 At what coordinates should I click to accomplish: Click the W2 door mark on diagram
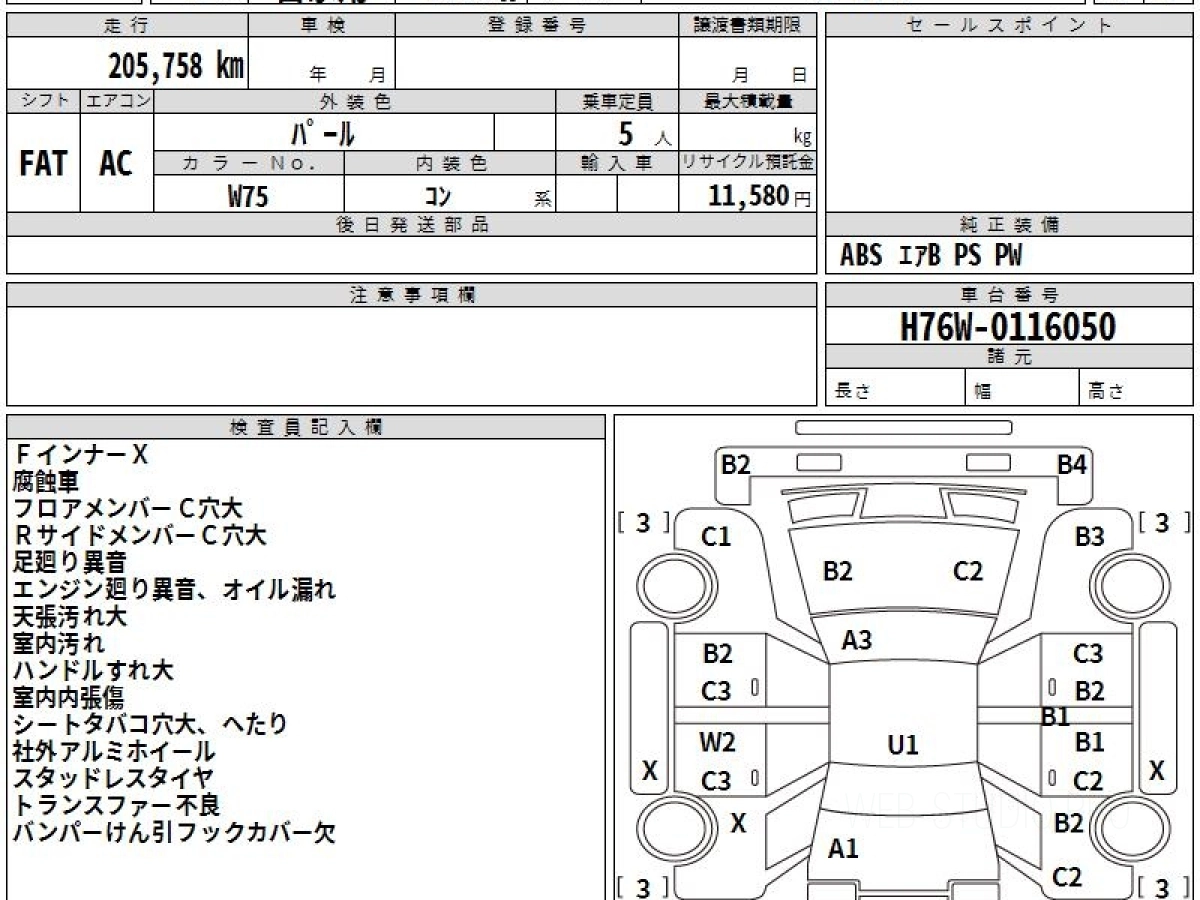[x=717, y=742]
